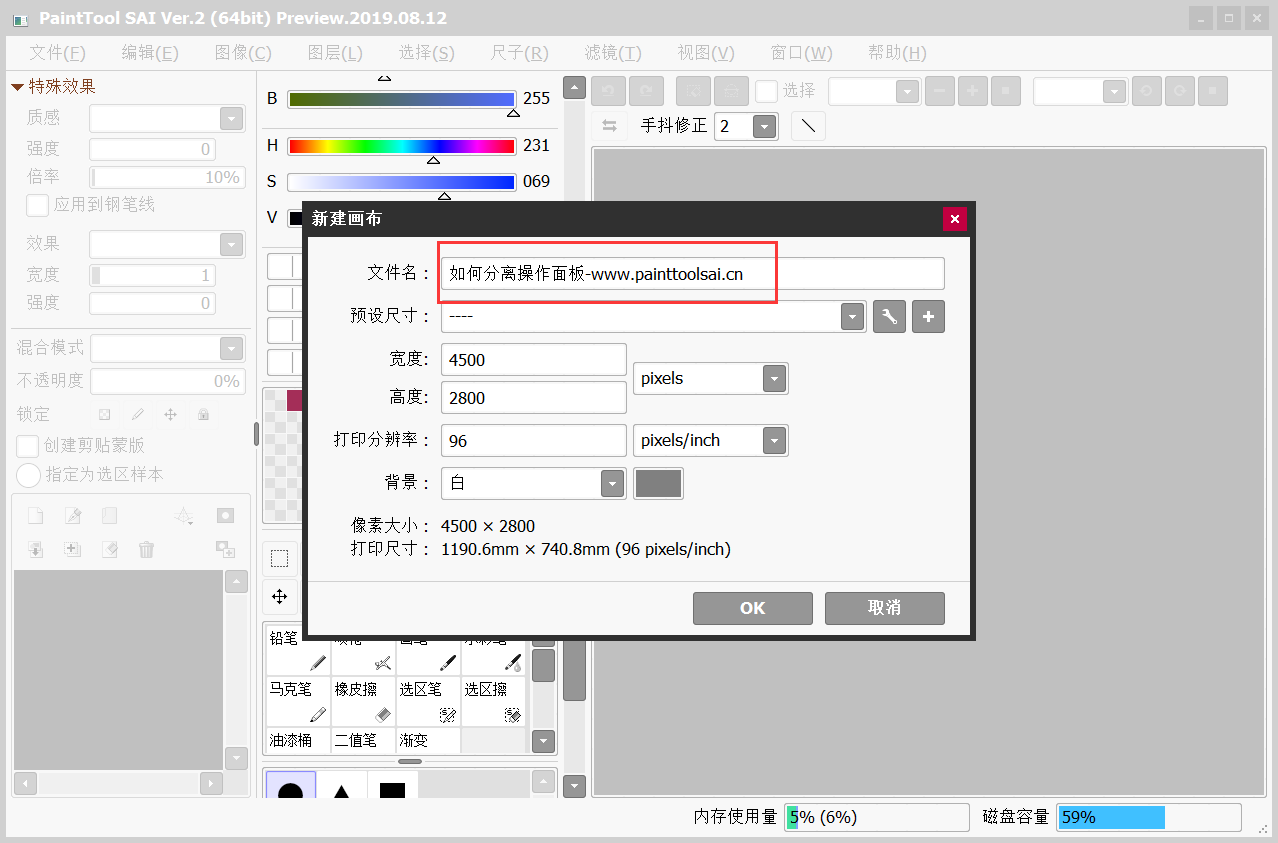Image resolution: width=1278 pixels, height=843 pixels.
Task: Open the 滤镜(T) menu
Action: pos(613,53)
